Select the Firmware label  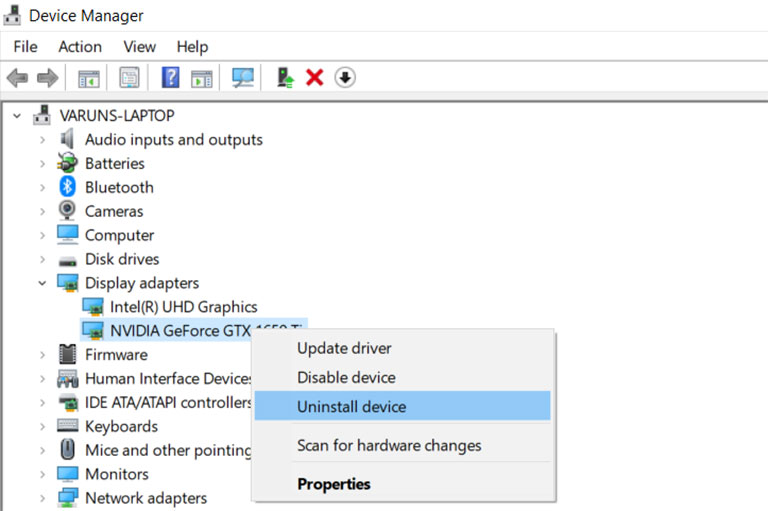[x=116, y=355]
